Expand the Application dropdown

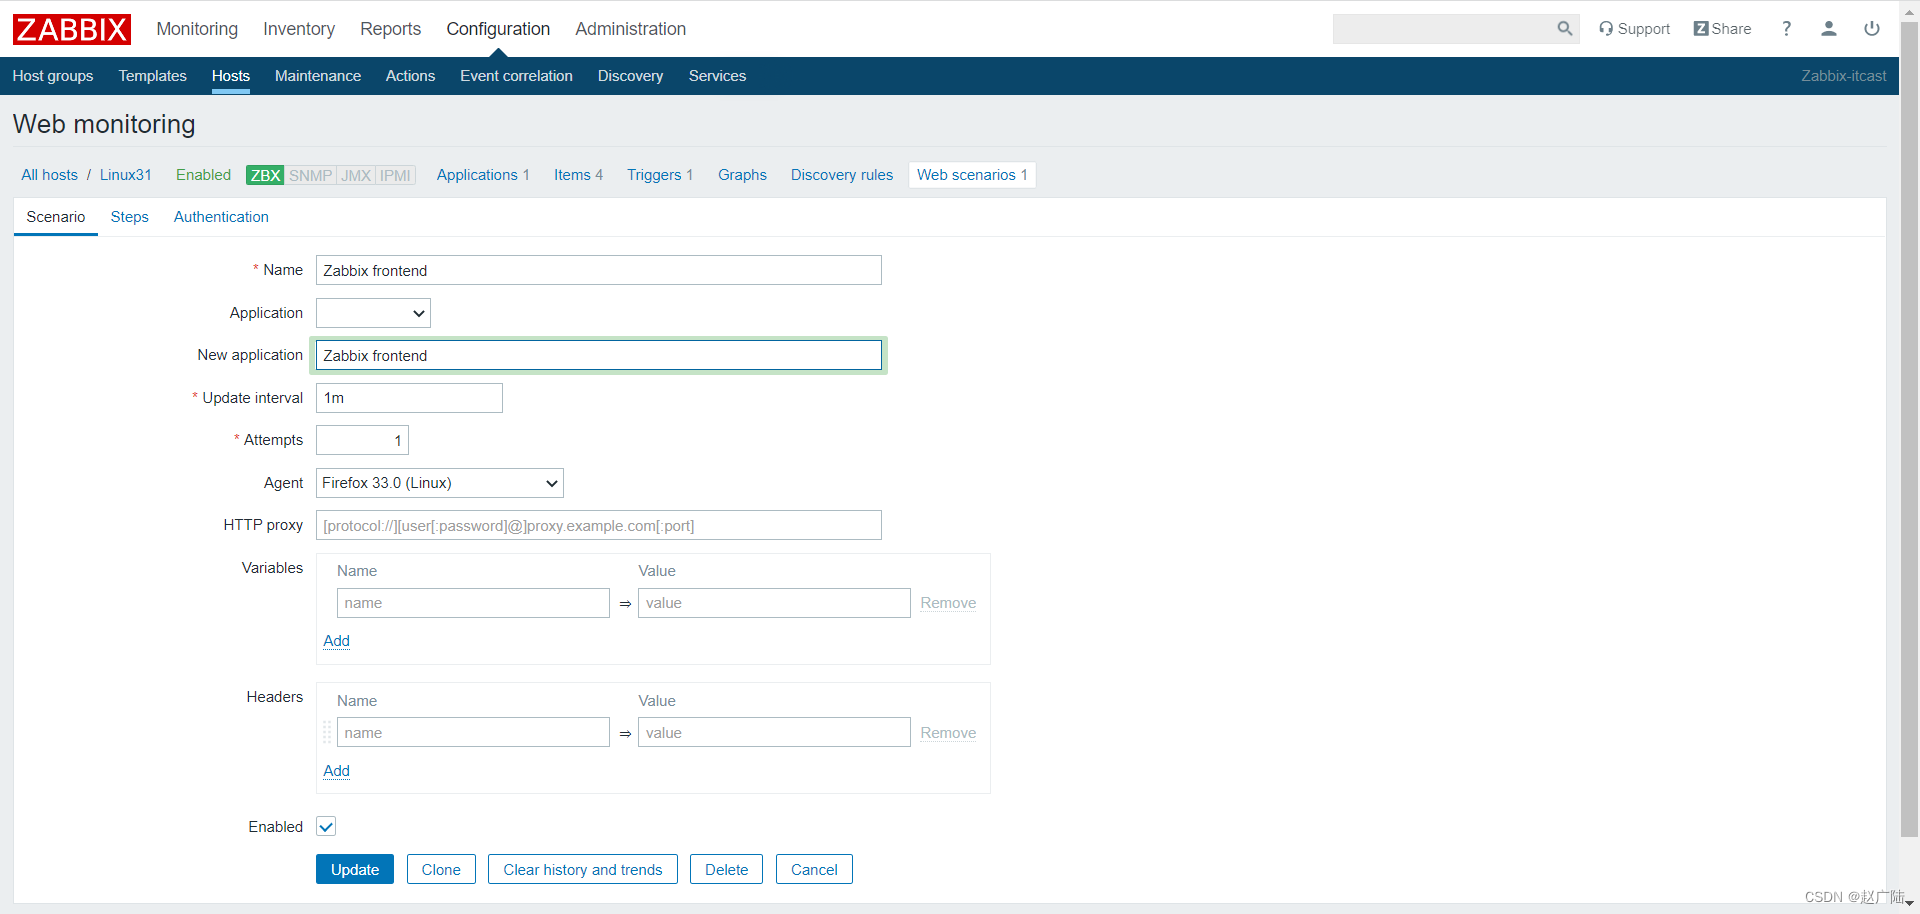[373, 313]
